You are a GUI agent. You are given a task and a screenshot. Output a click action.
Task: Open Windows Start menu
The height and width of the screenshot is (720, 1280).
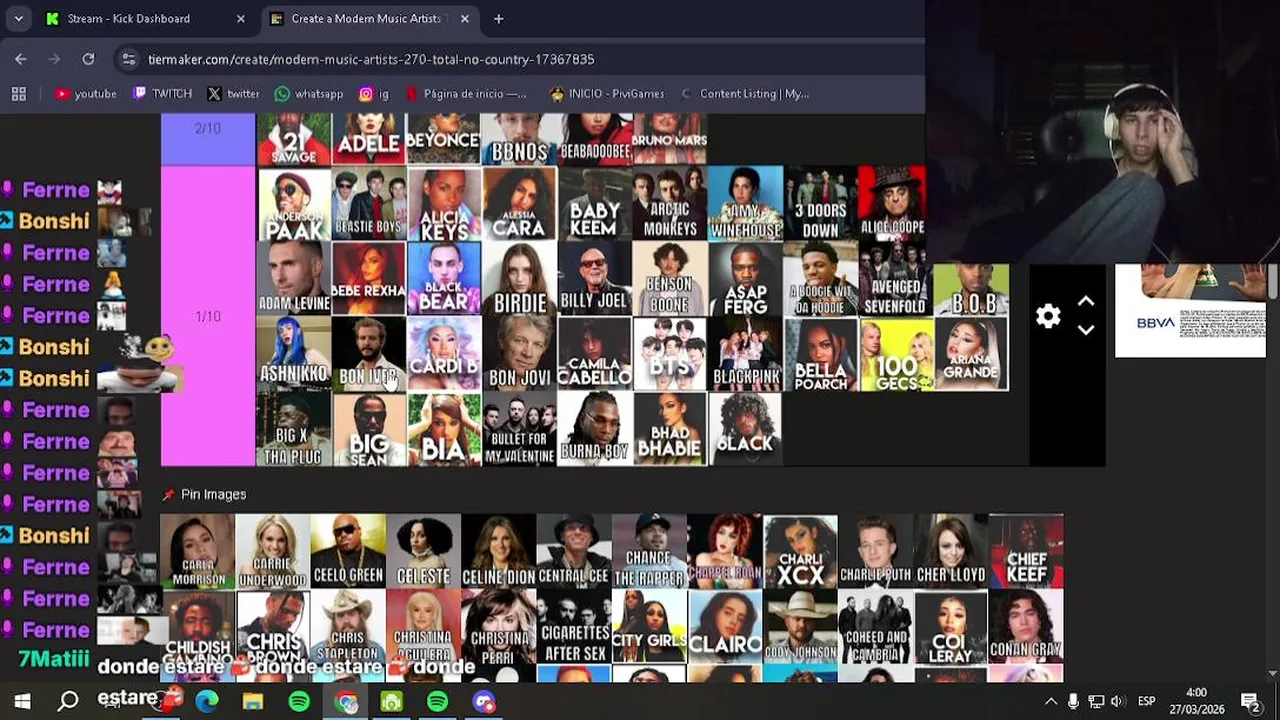[22, 701]
